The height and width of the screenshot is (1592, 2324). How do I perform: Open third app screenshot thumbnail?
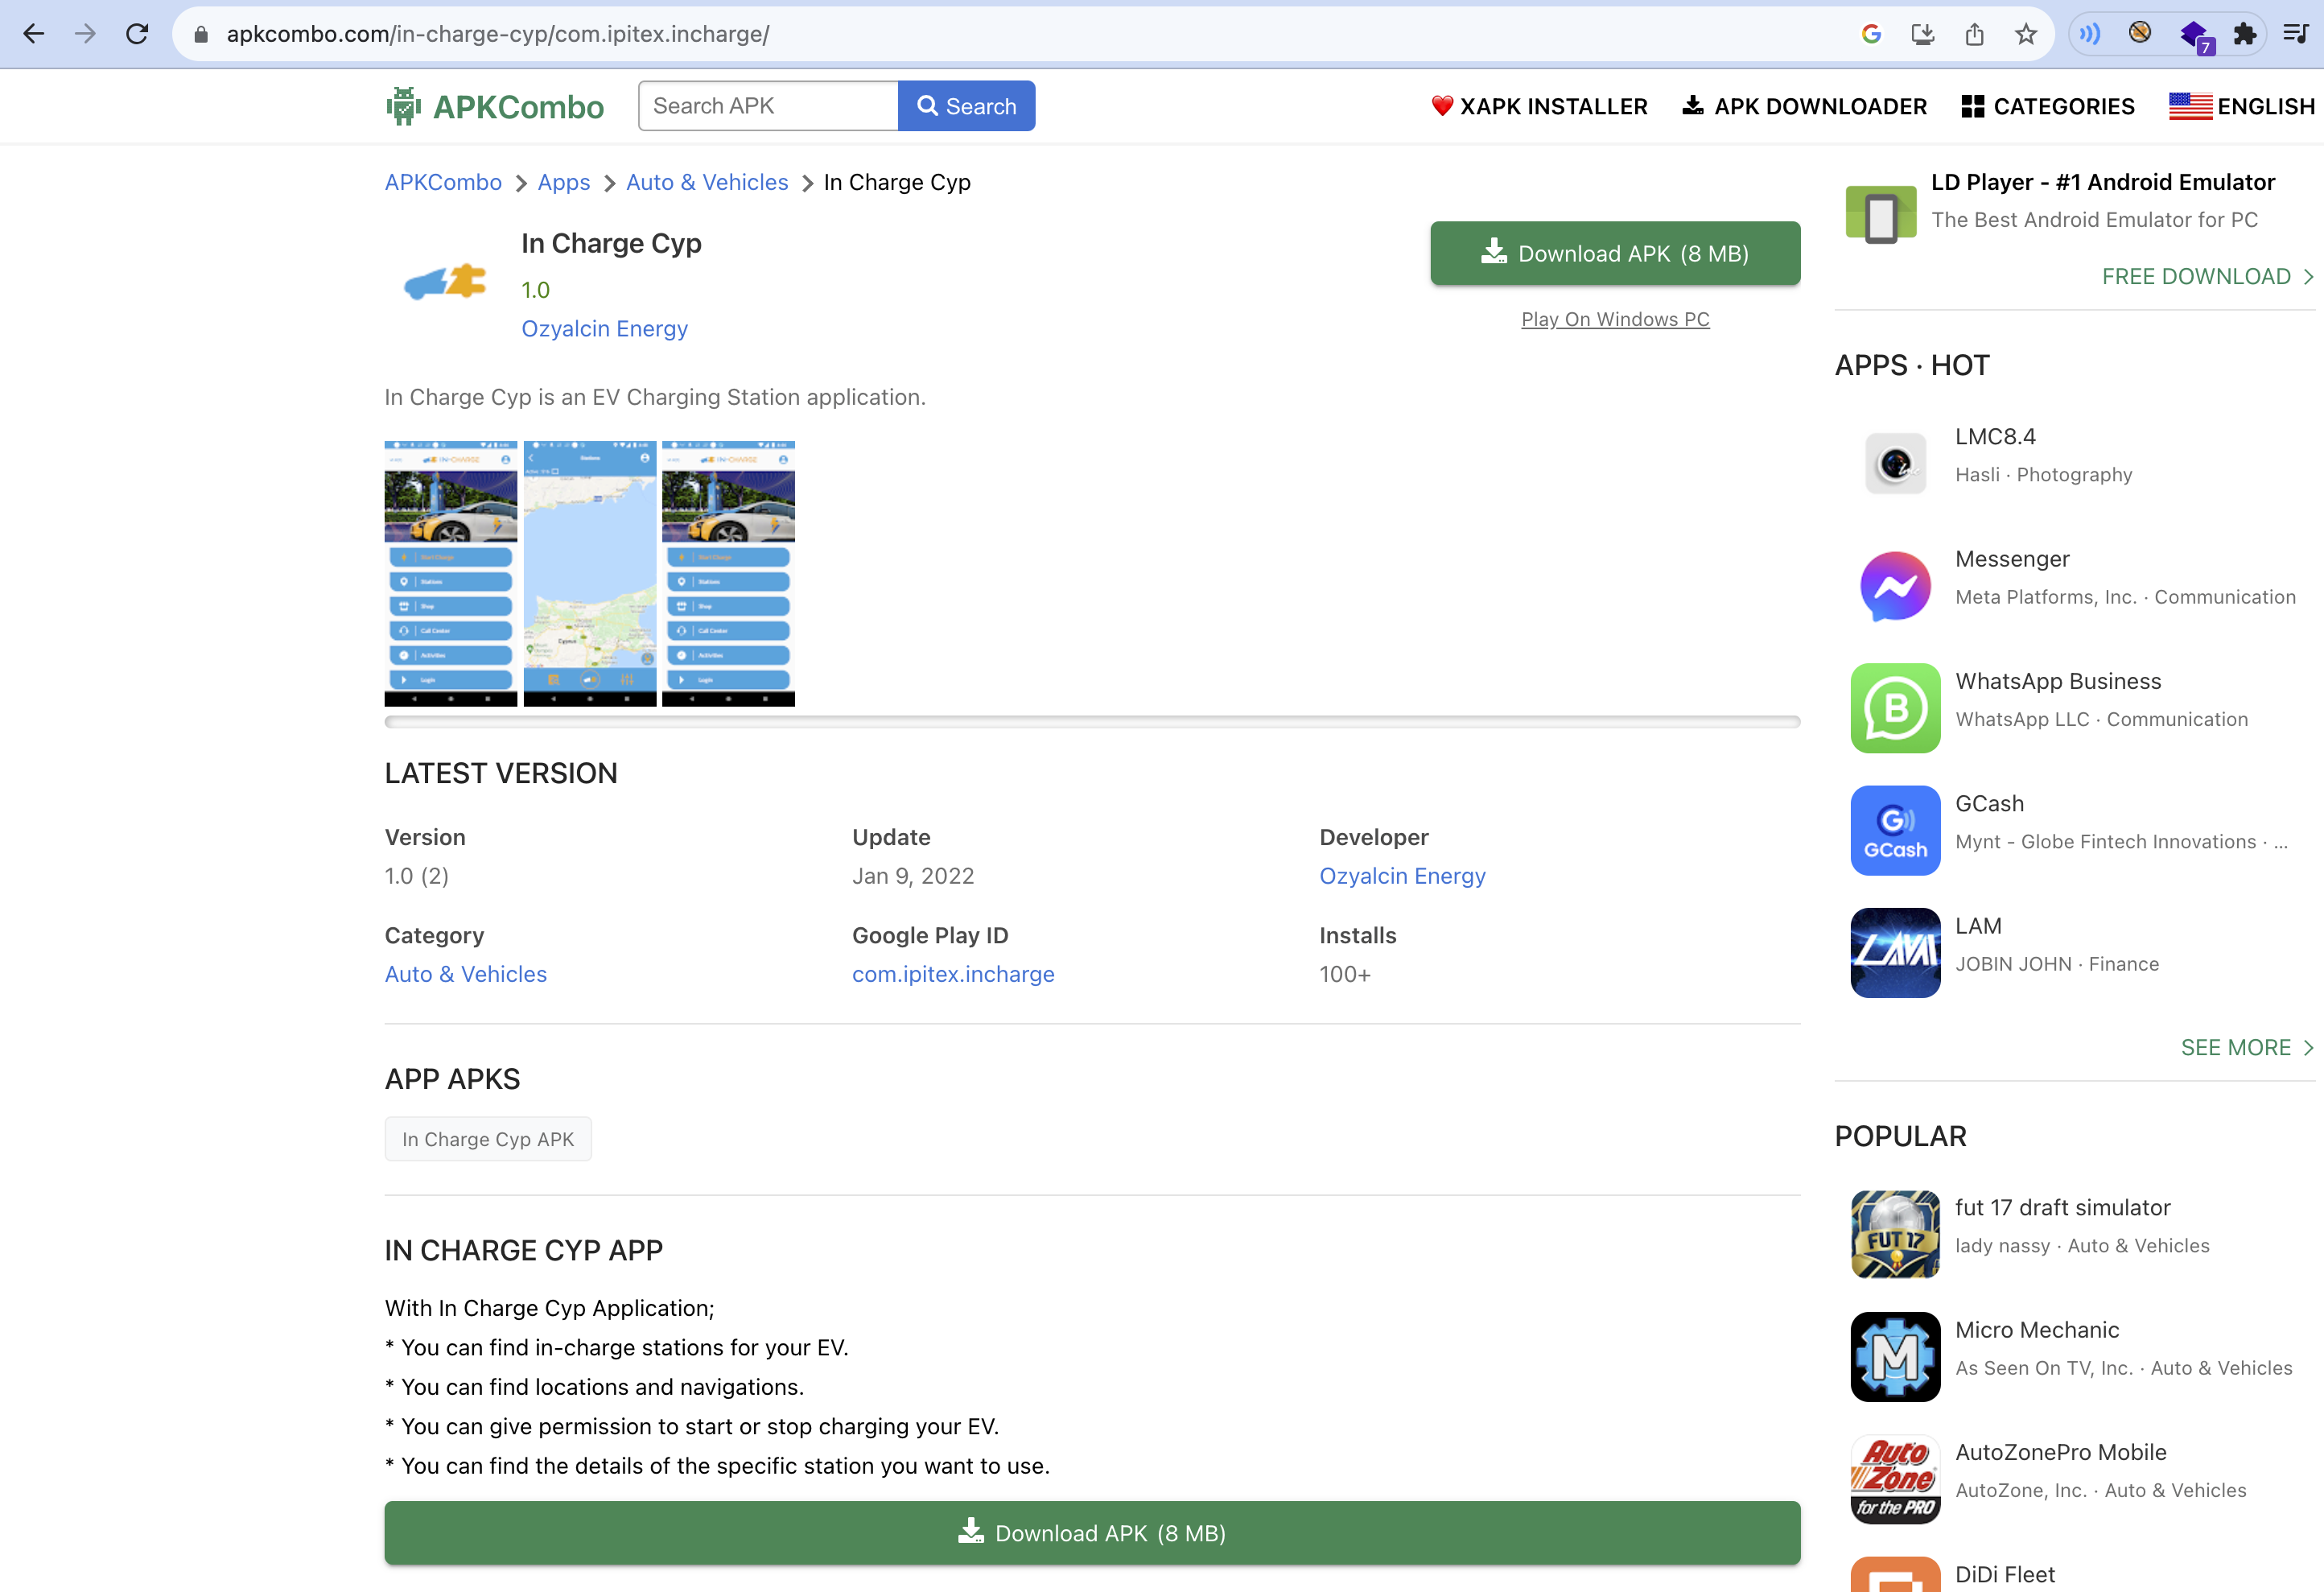(728, 574)
